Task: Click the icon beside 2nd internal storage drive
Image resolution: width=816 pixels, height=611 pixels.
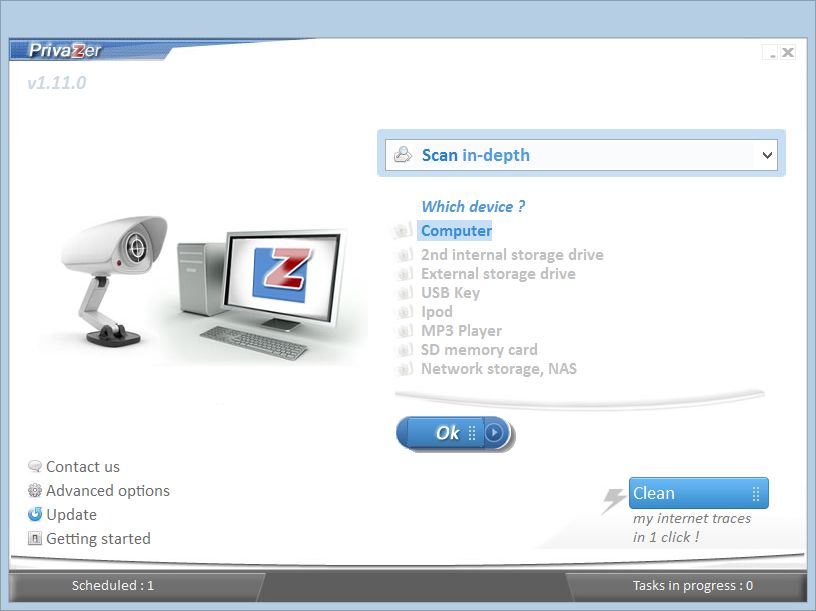Action: click(404, 255)
